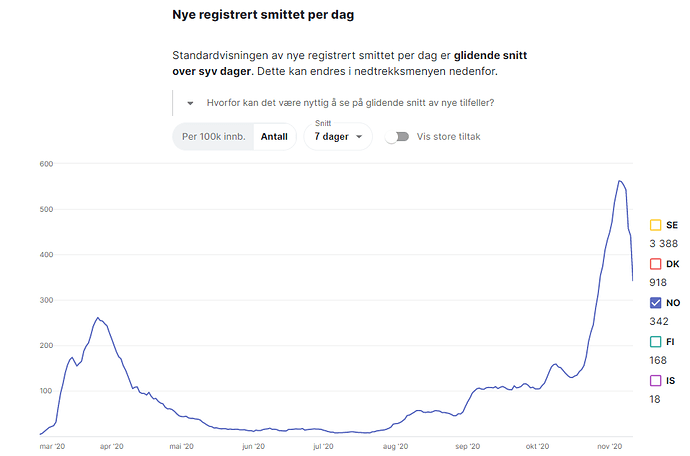Click the April peak on the chart line
Viewport: 690px width, 456px height.
pyautogui.click(x=98, y=318)
